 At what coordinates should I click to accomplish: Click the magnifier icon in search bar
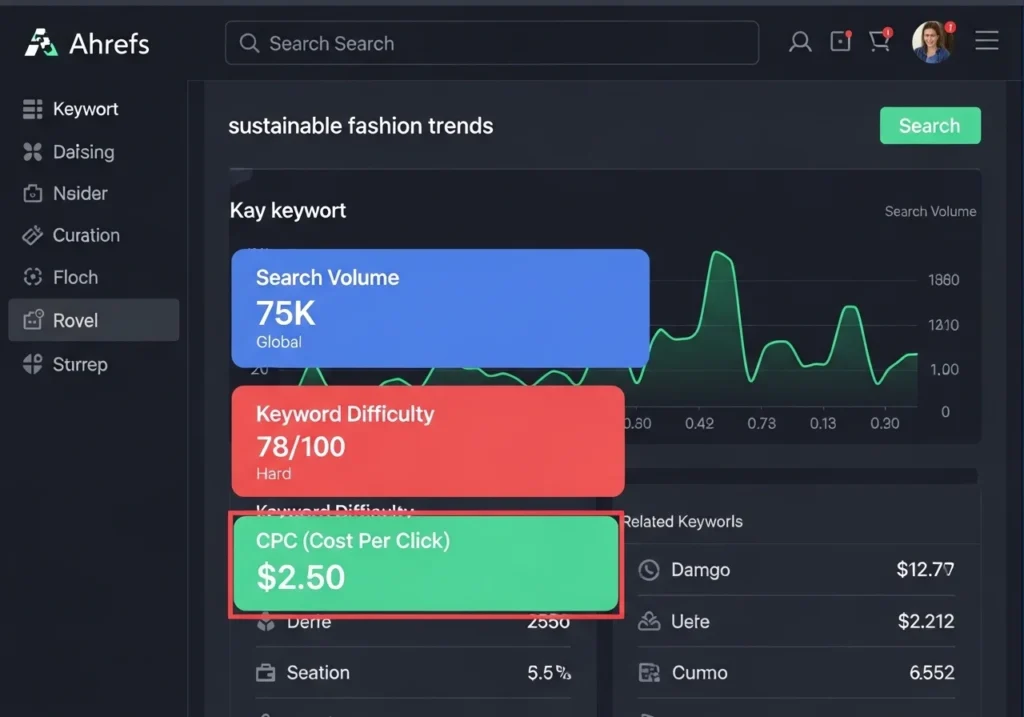point(249,44)
